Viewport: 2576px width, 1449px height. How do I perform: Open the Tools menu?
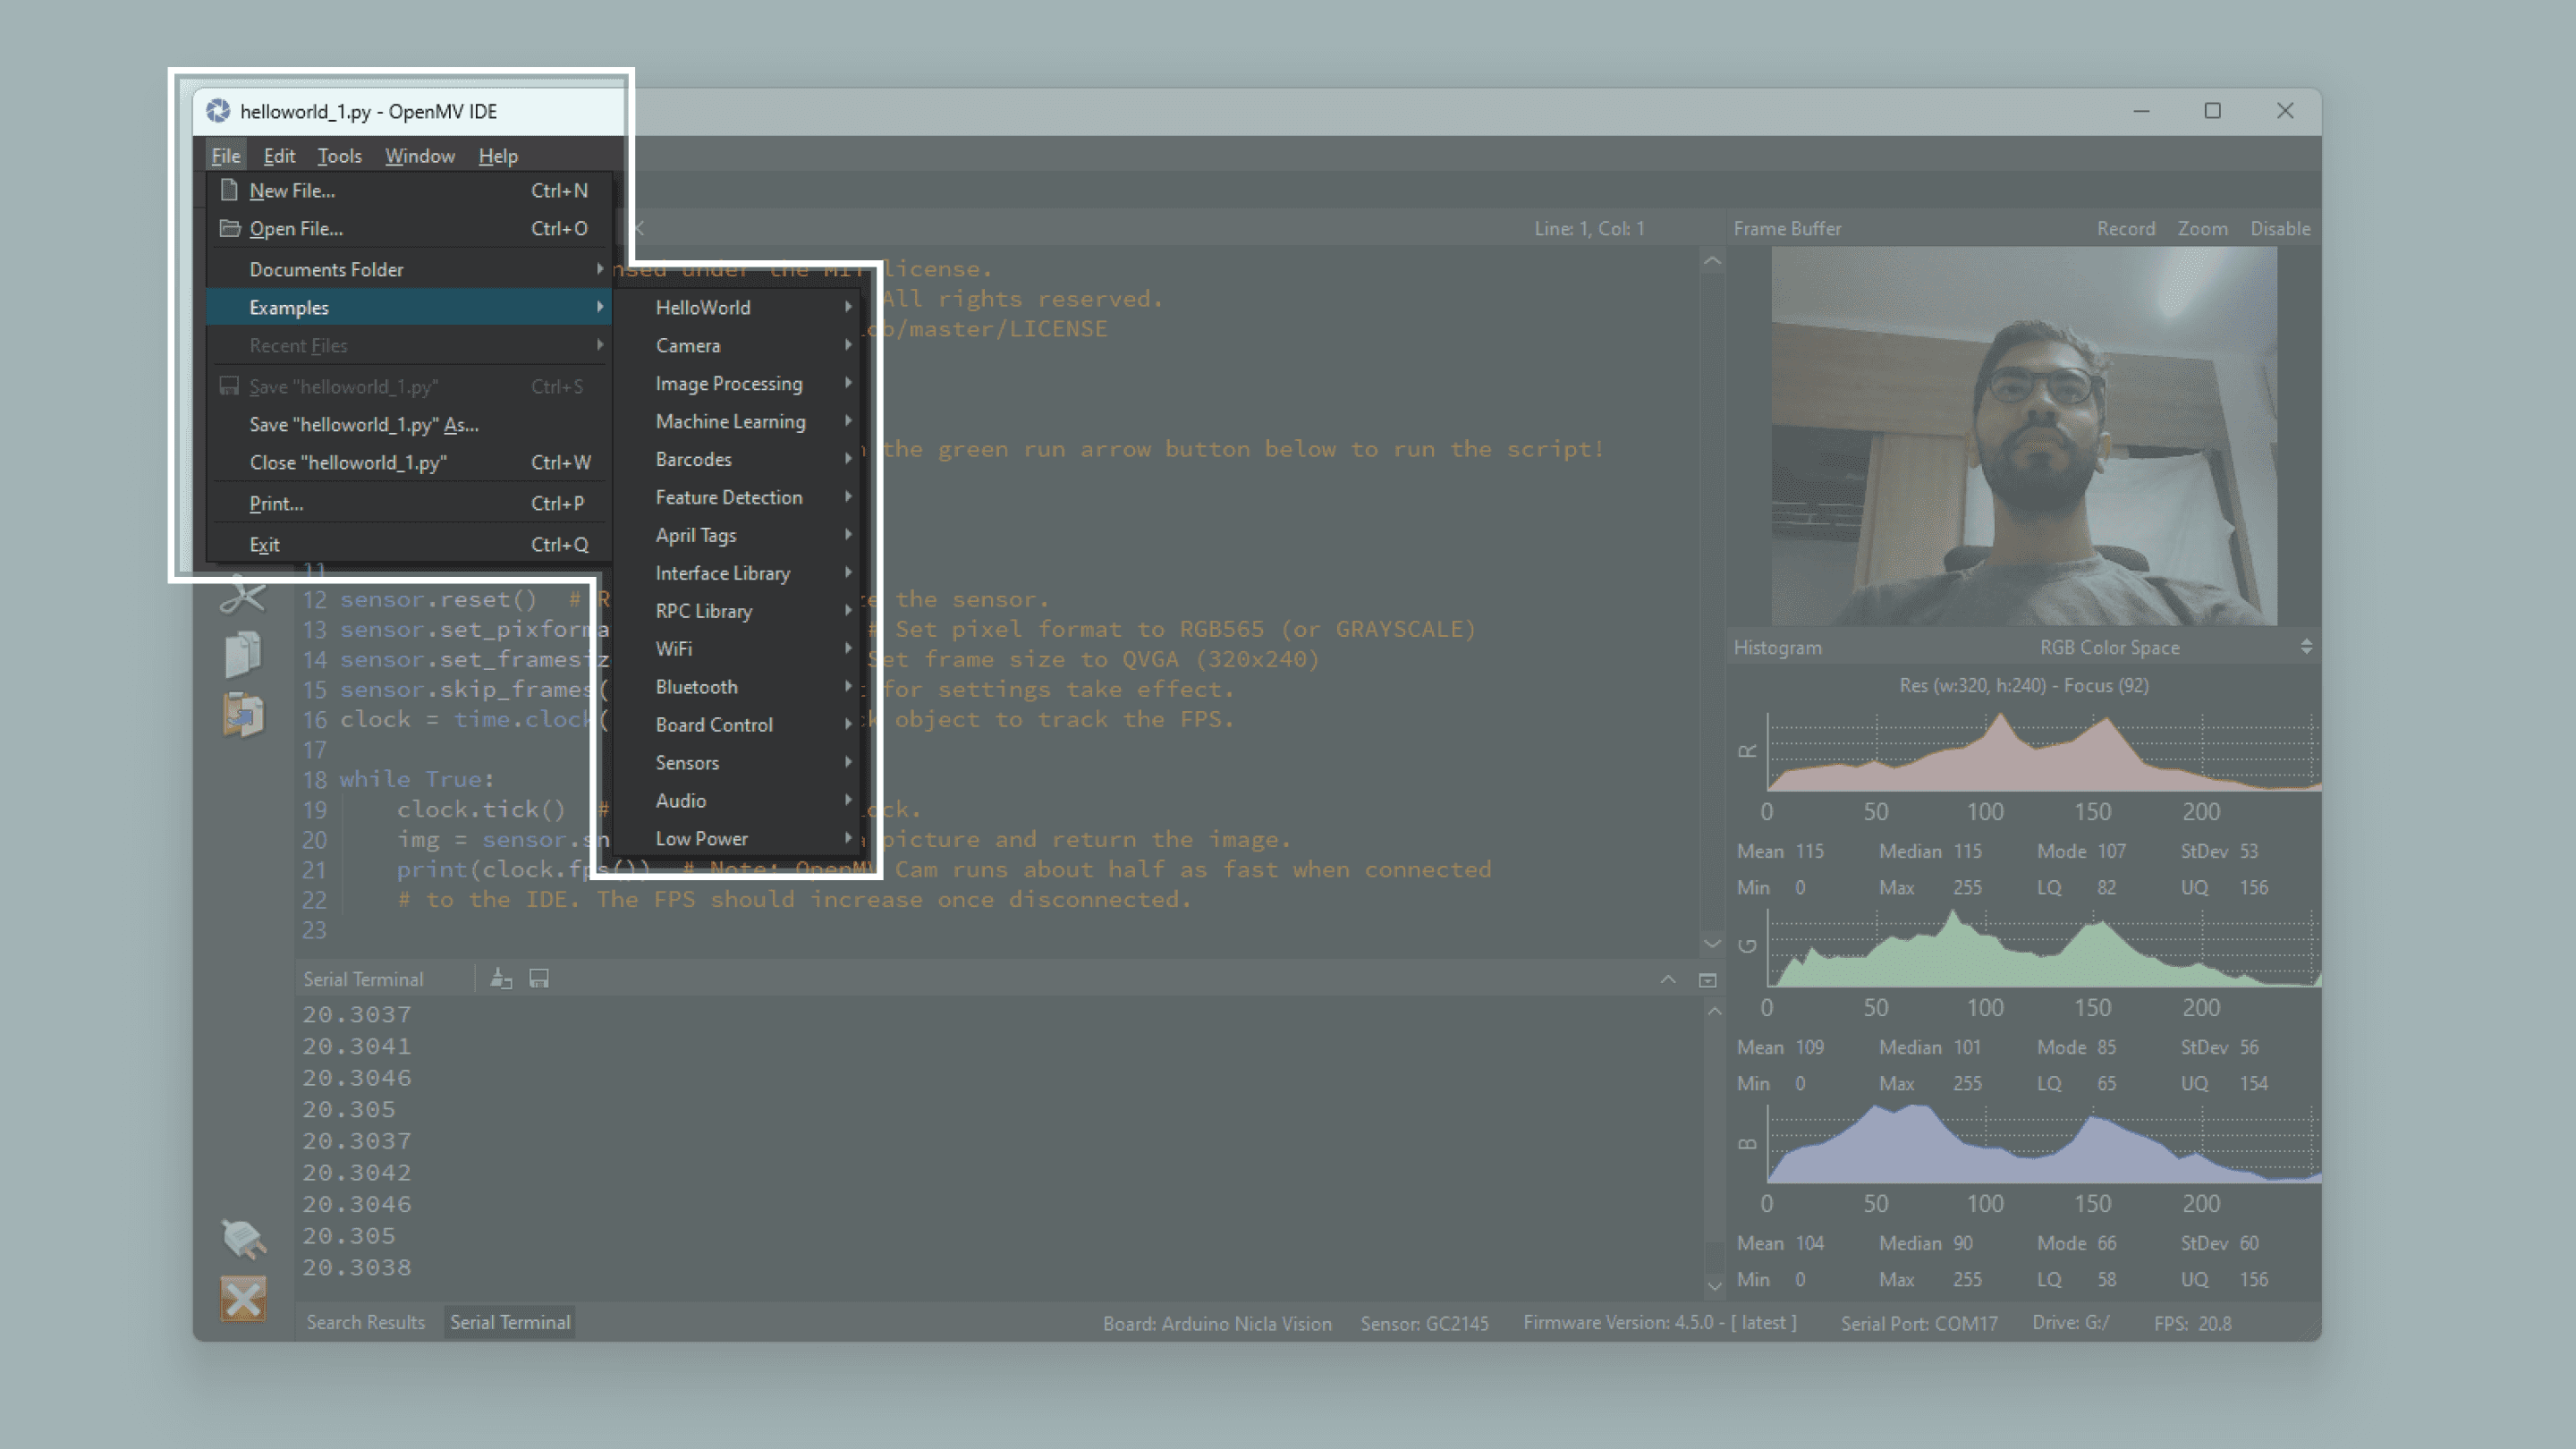pos(339,156)
